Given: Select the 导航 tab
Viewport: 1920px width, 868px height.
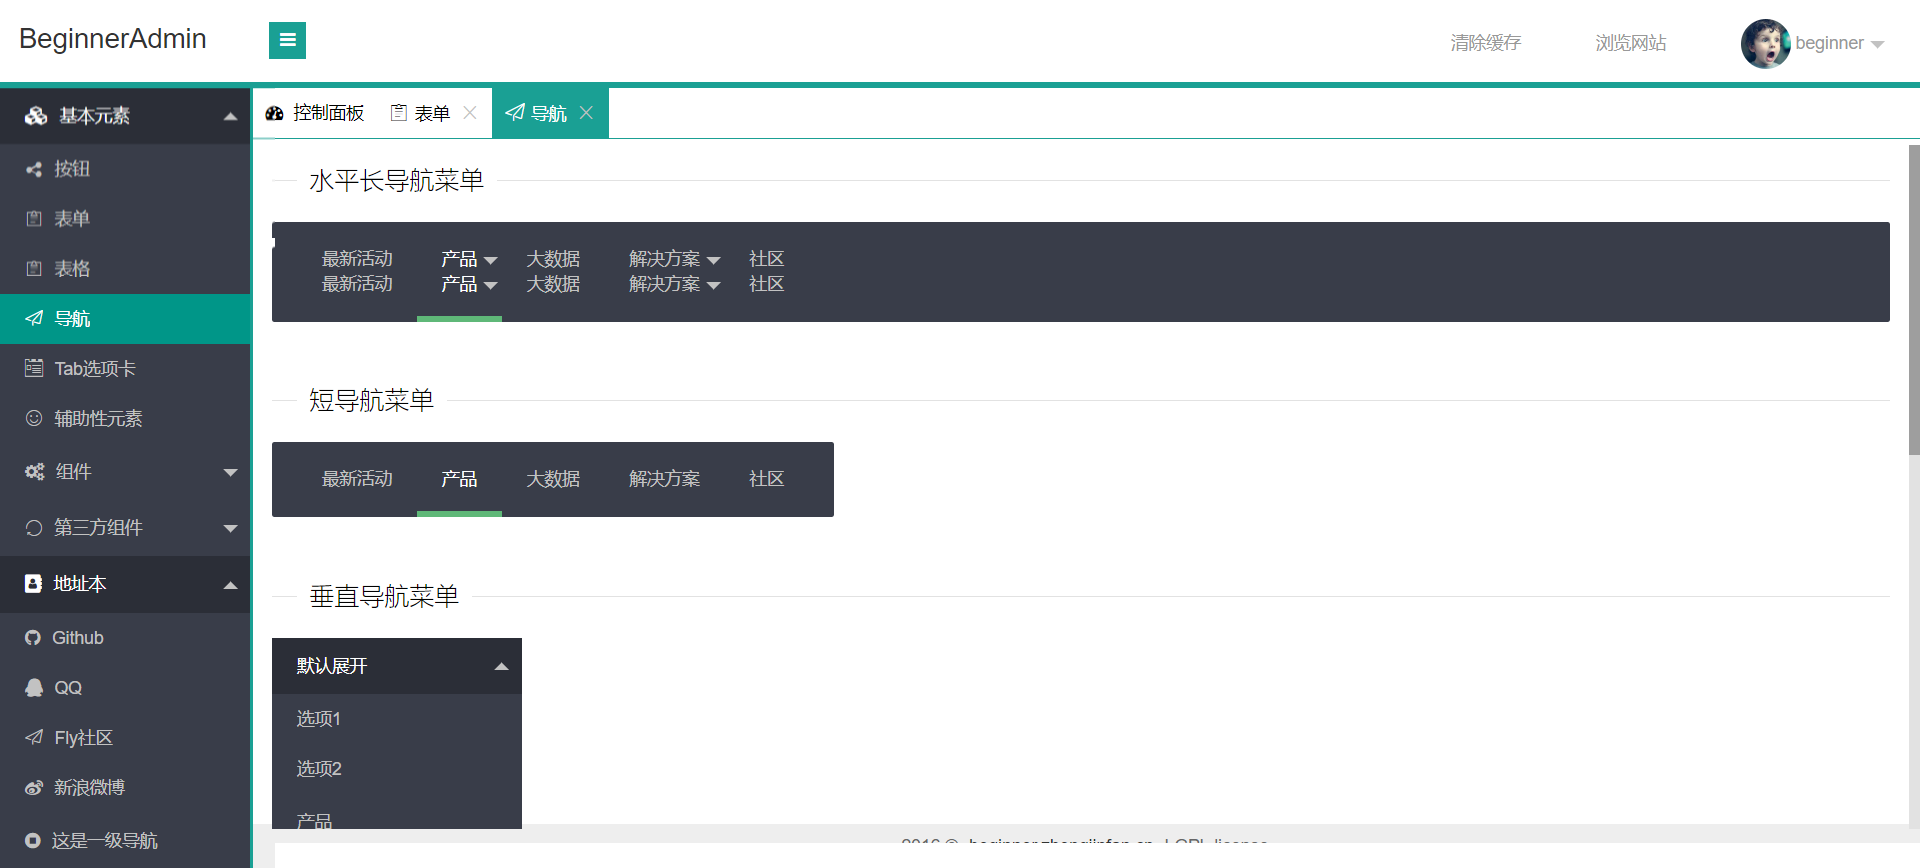Looking at the screenshot, I should pos(550,113).
